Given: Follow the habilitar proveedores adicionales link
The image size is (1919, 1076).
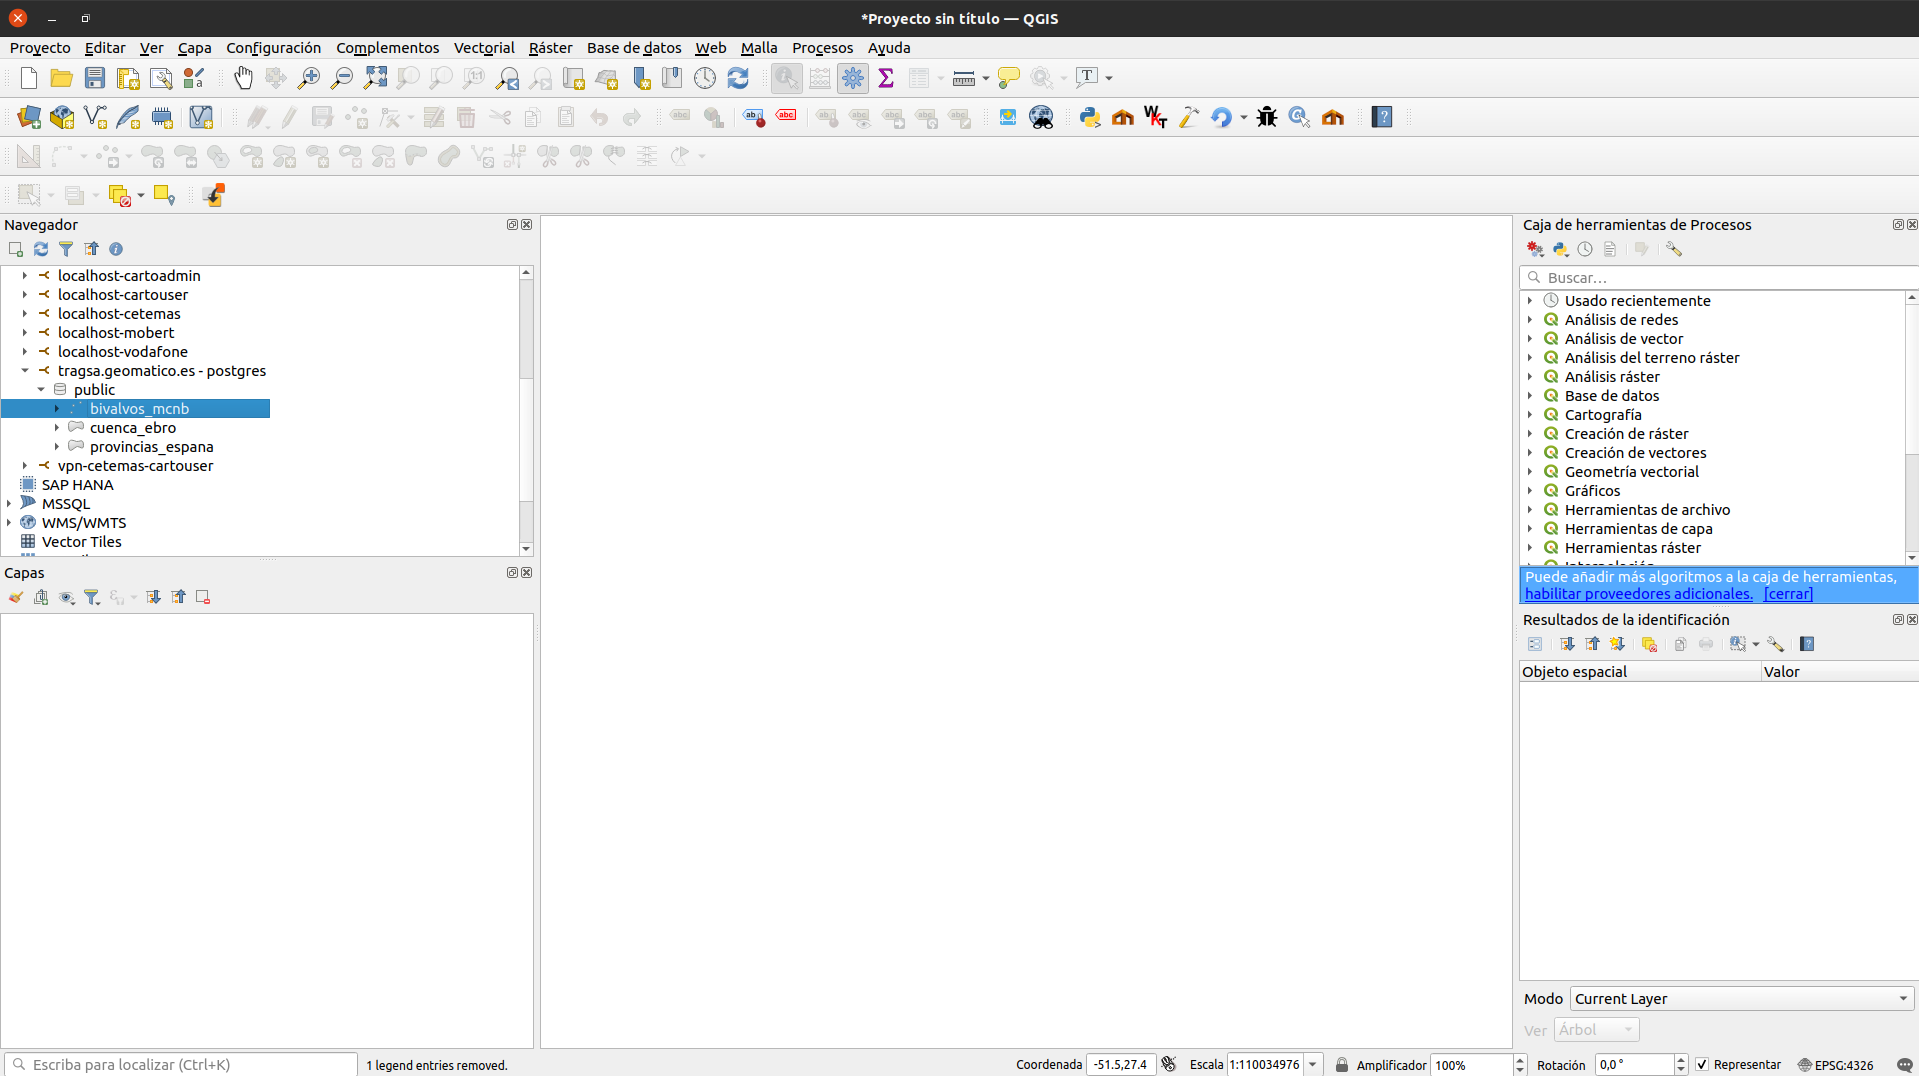Looking at the screenshot, I should (x=1639, y=594).
